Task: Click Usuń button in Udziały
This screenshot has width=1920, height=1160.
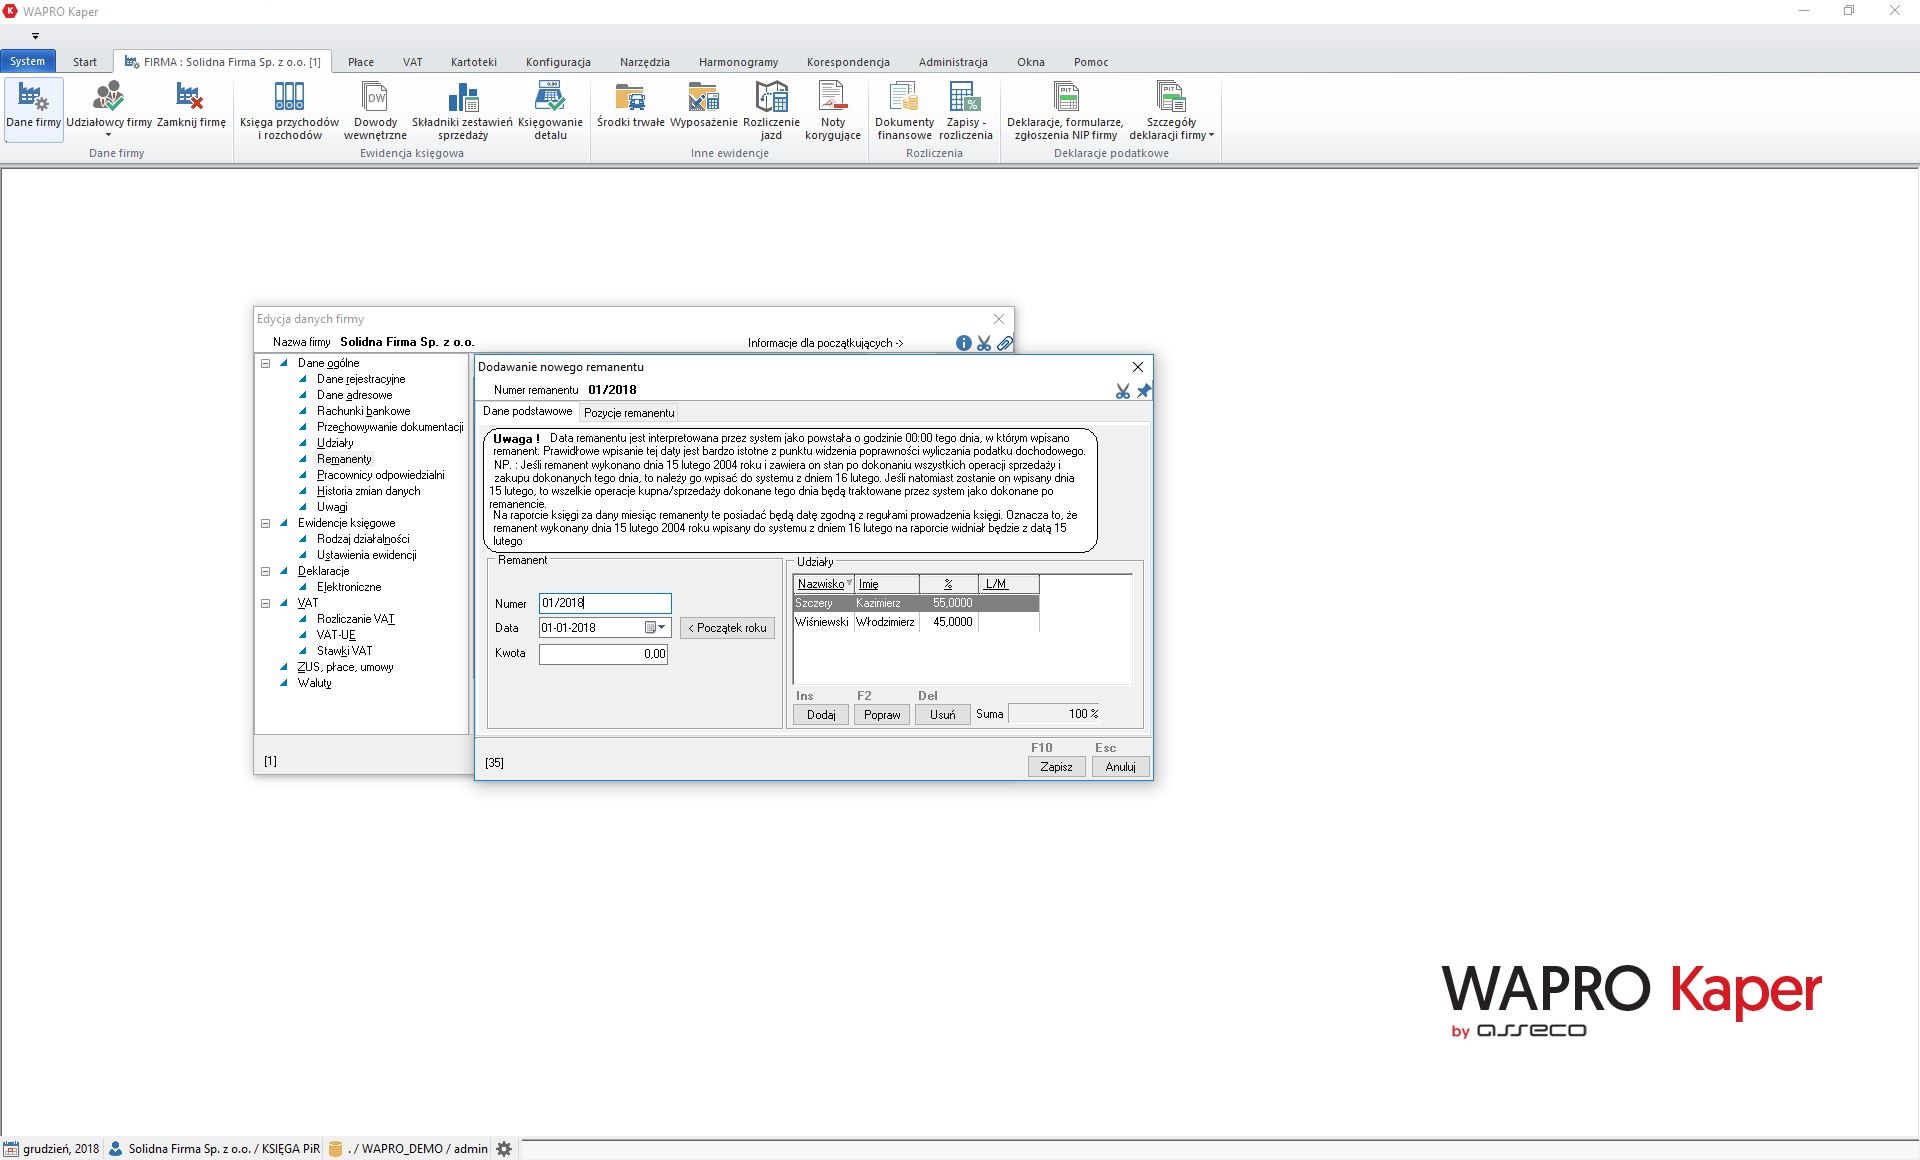Action: tap(943, 715)
